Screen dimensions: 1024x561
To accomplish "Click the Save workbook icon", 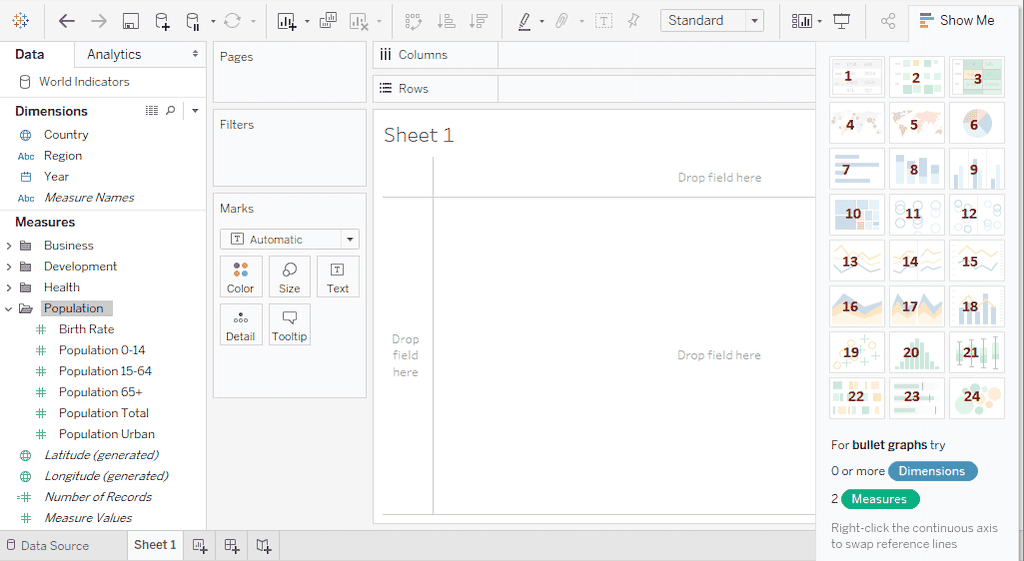I will 130,21.
